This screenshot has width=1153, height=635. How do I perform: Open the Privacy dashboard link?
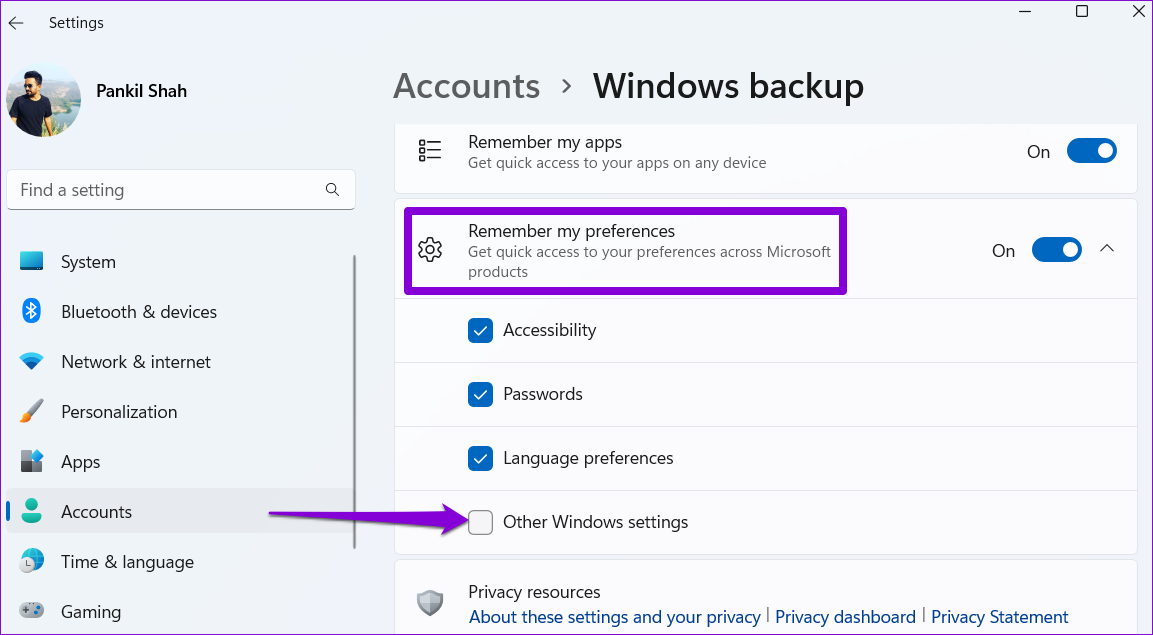coord(845,617)
